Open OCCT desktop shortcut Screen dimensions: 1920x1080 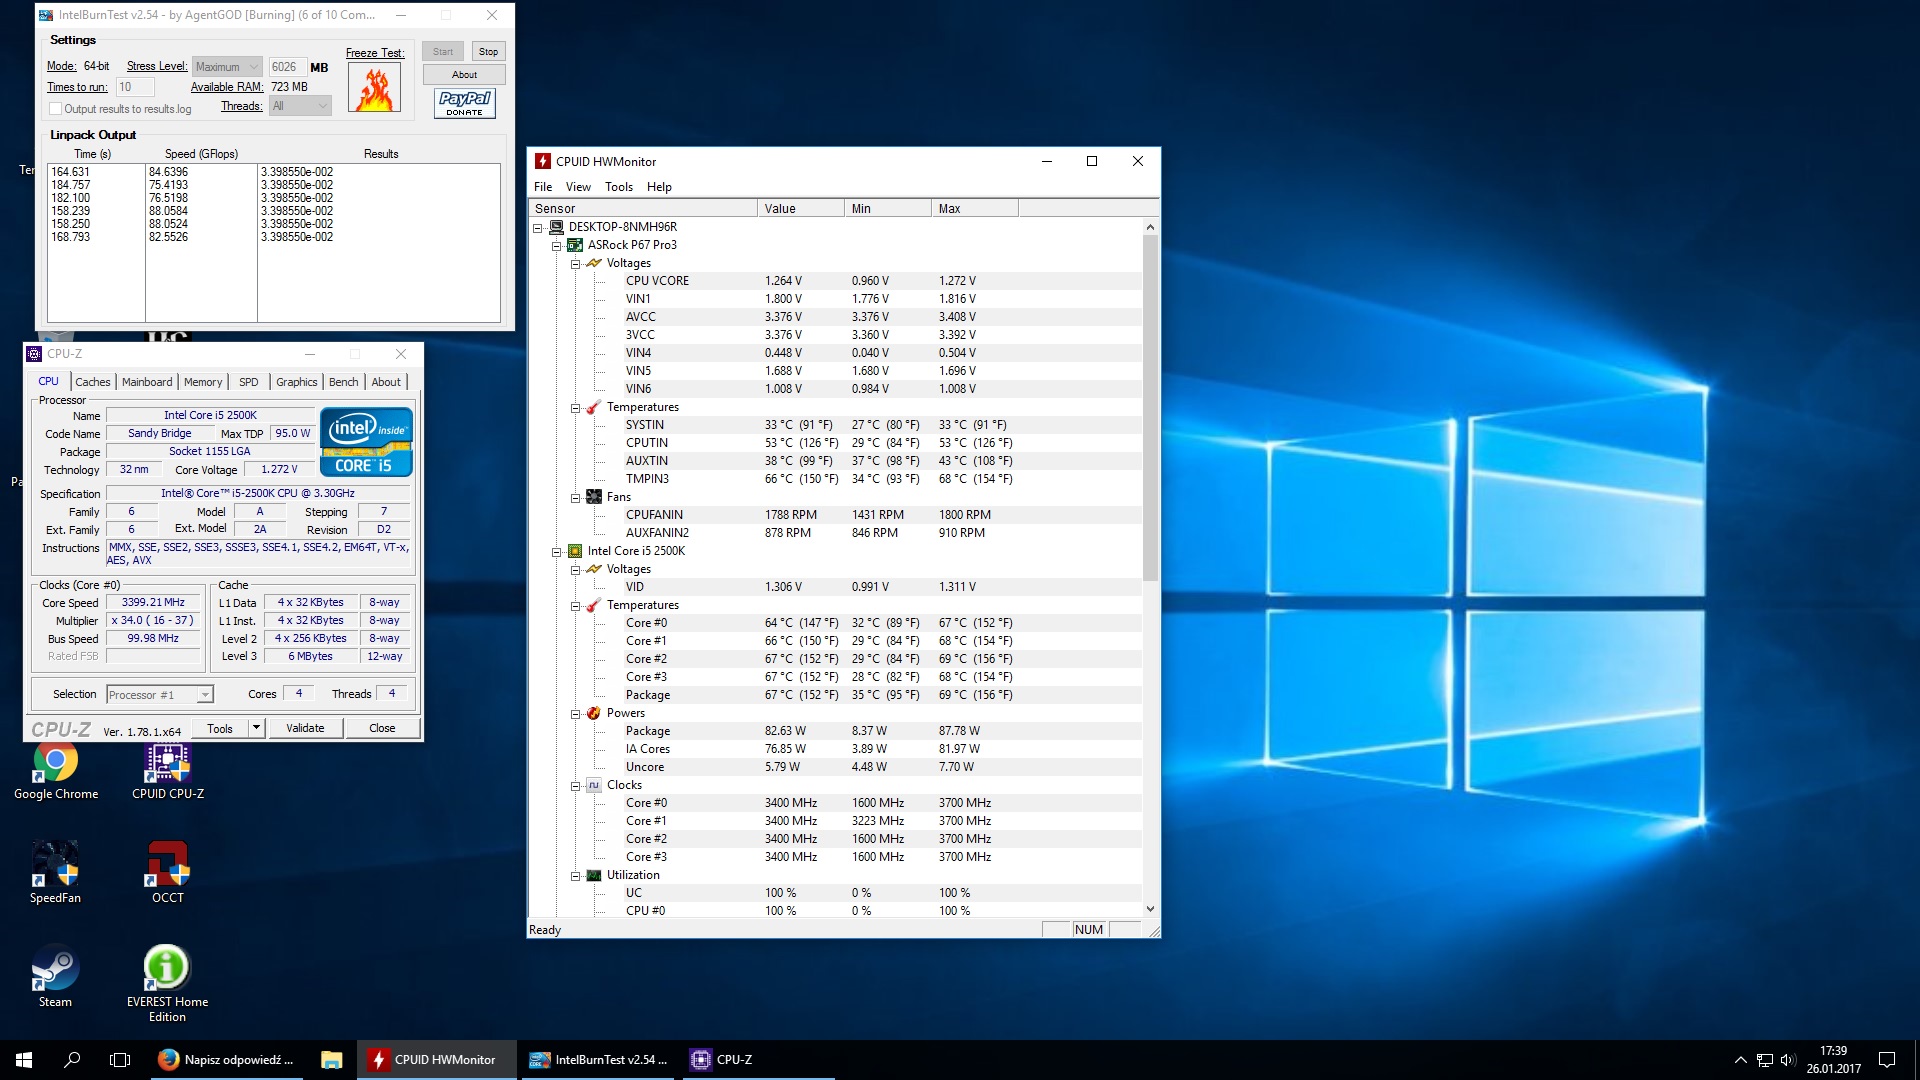168,865
